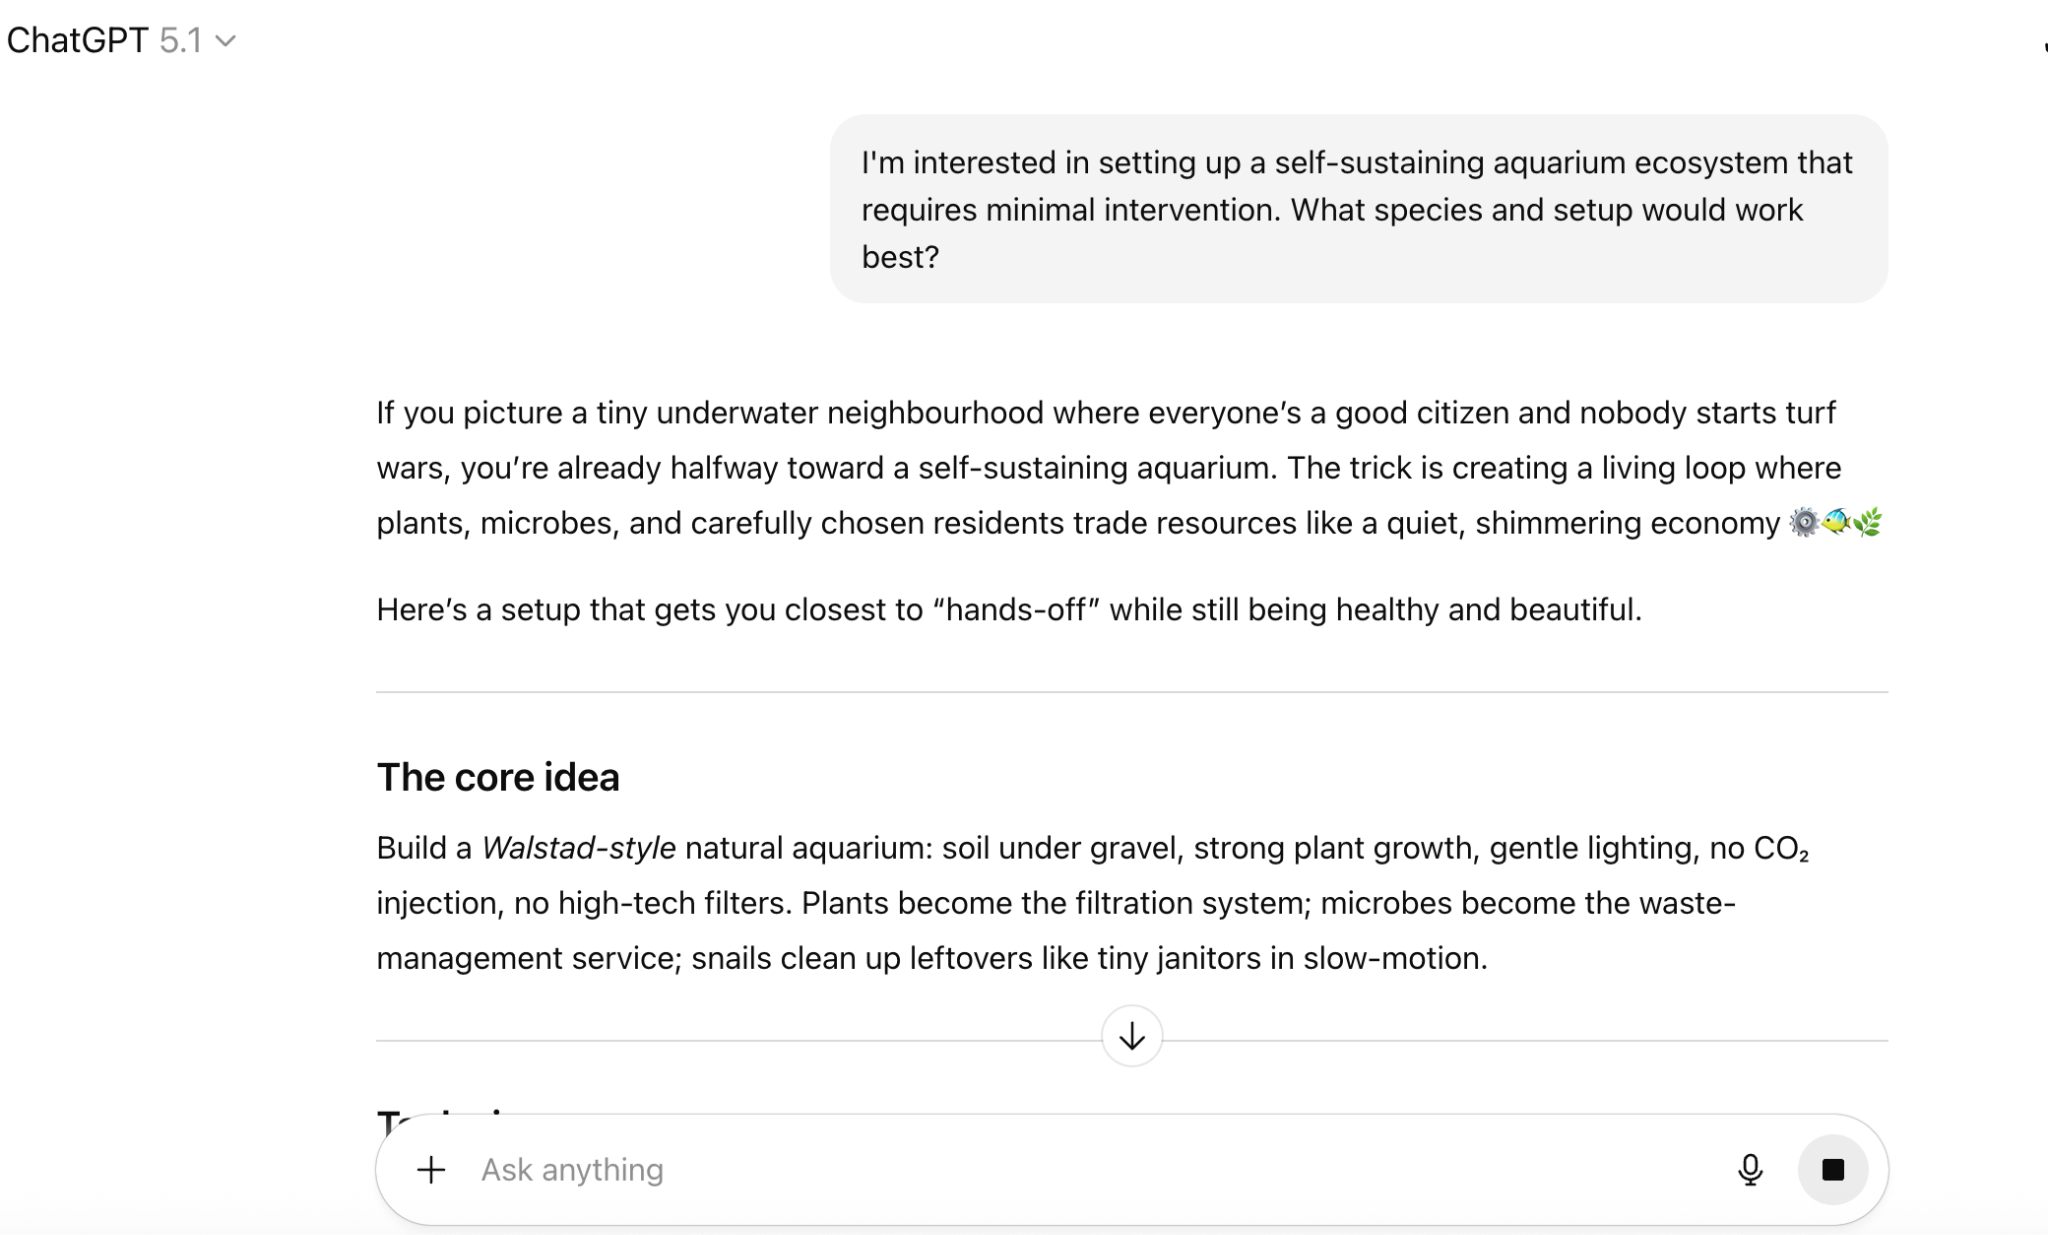Click the plus attach icon in composer
Image resolution: width=2048 pixels, height=1235 pixels.
click(x=431, y=1169)
